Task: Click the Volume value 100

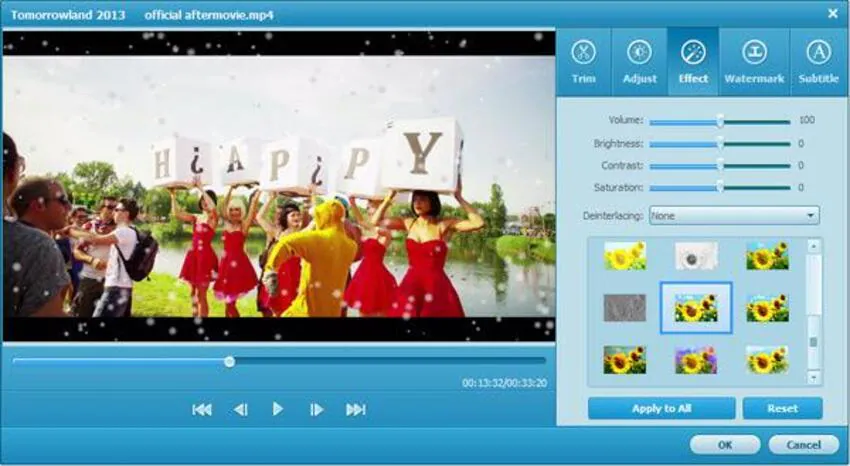Action: coord(807,120)
